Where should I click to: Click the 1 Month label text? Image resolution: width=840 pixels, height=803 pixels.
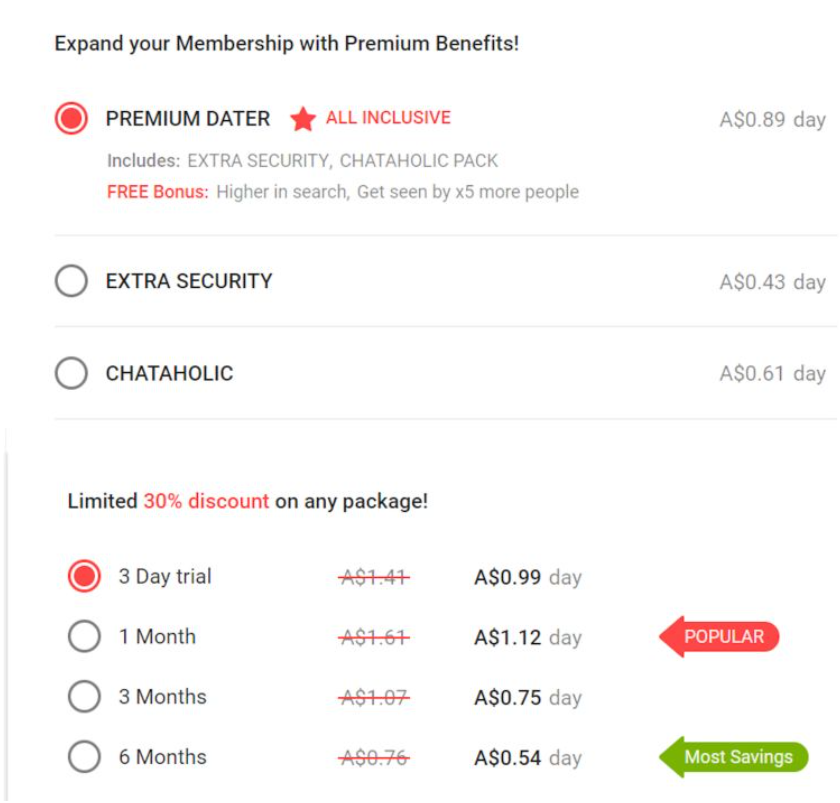point(157,637)
